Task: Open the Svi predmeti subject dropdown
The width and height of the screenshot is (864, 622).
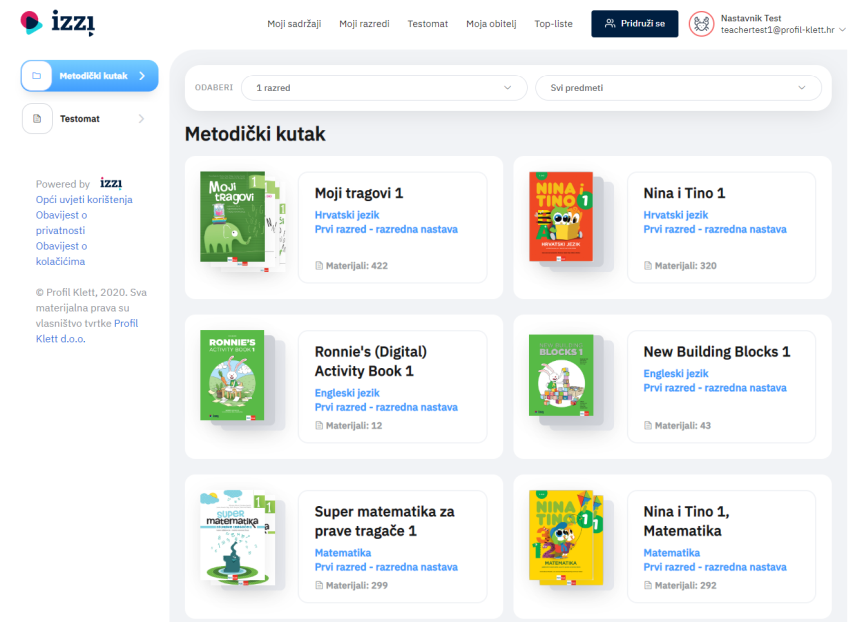Action: (678, 88)
